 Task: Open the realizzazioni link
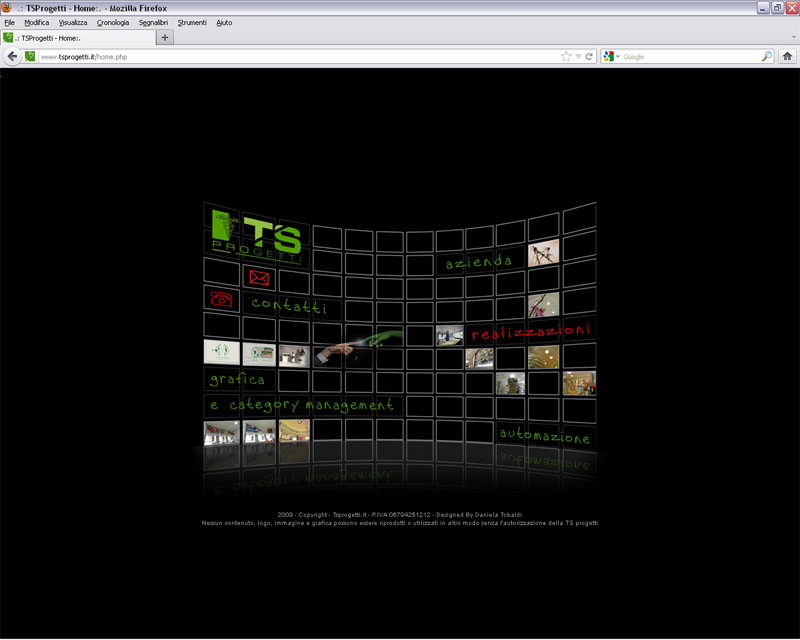pyautogui.click(x=531, y=332)
